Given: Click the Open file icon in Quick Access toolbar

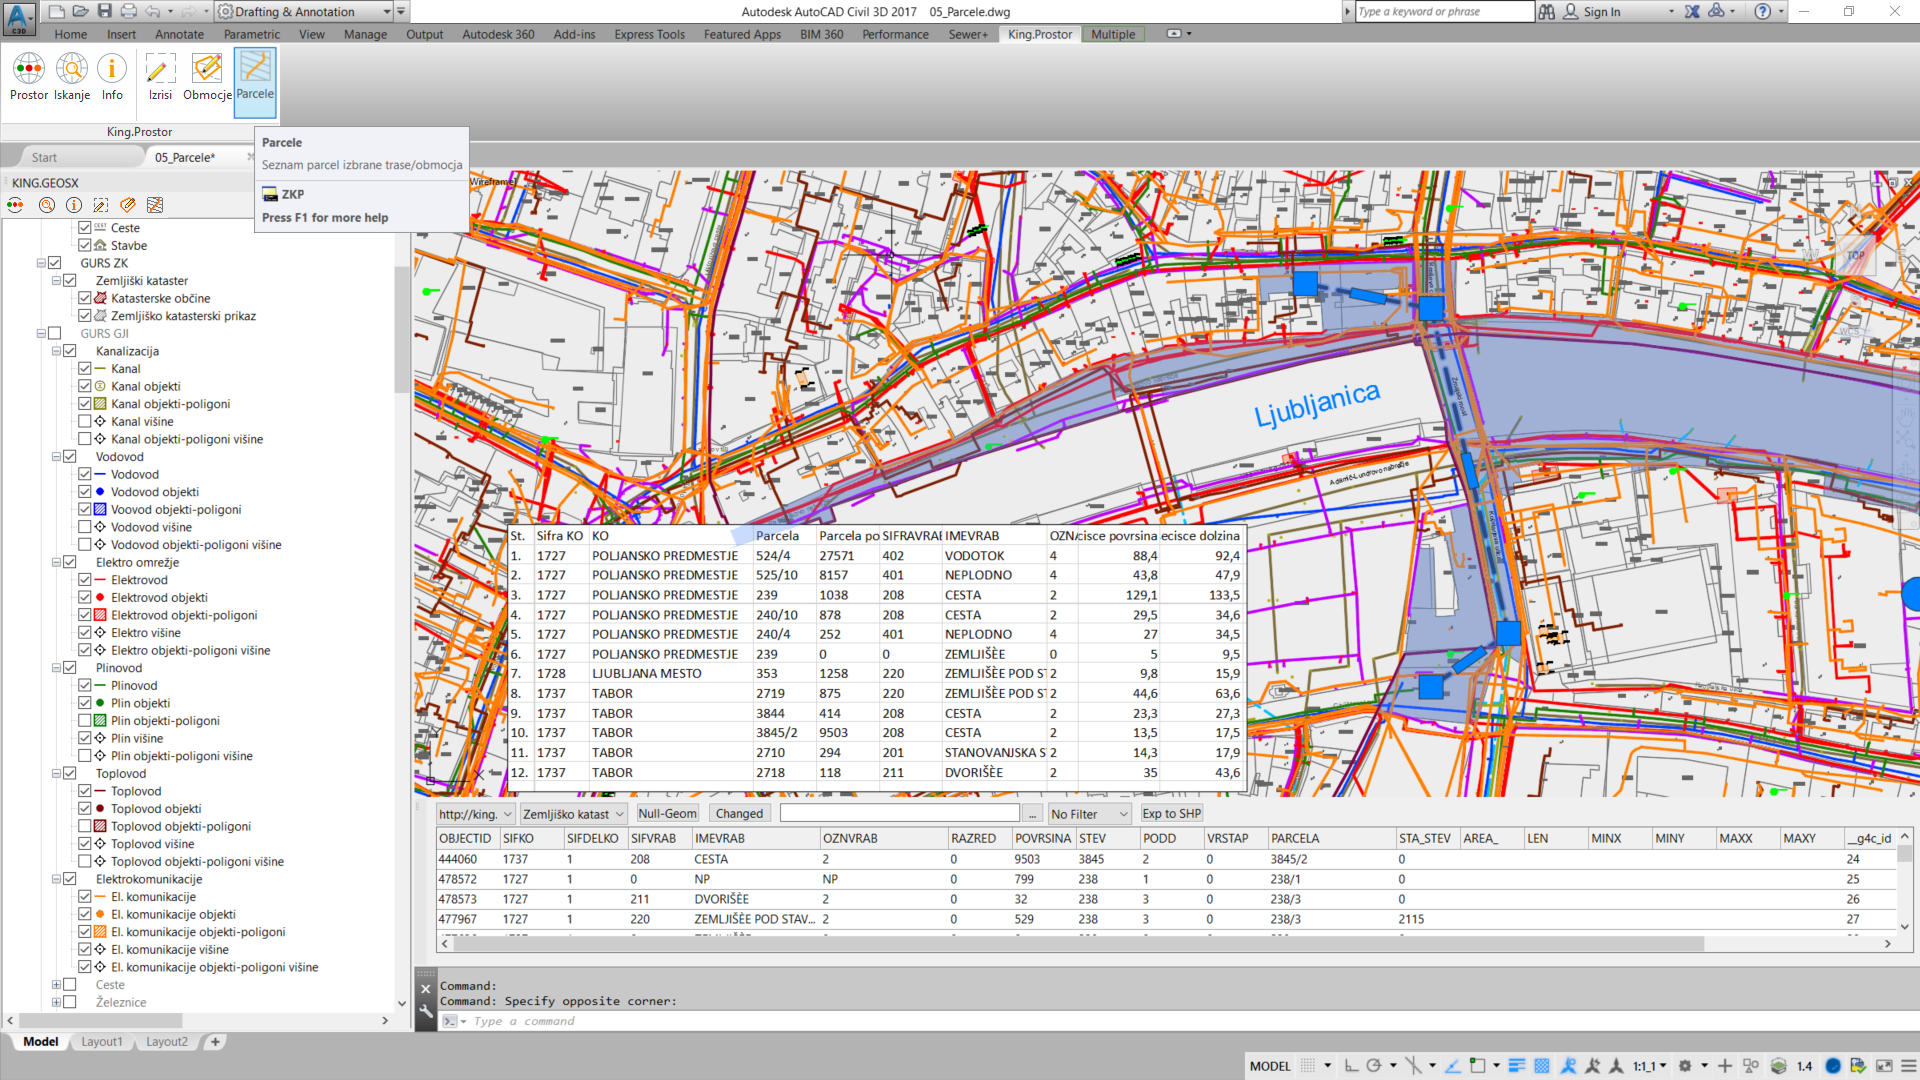Looking at the screenshot, I should click(x=81, y=11).
